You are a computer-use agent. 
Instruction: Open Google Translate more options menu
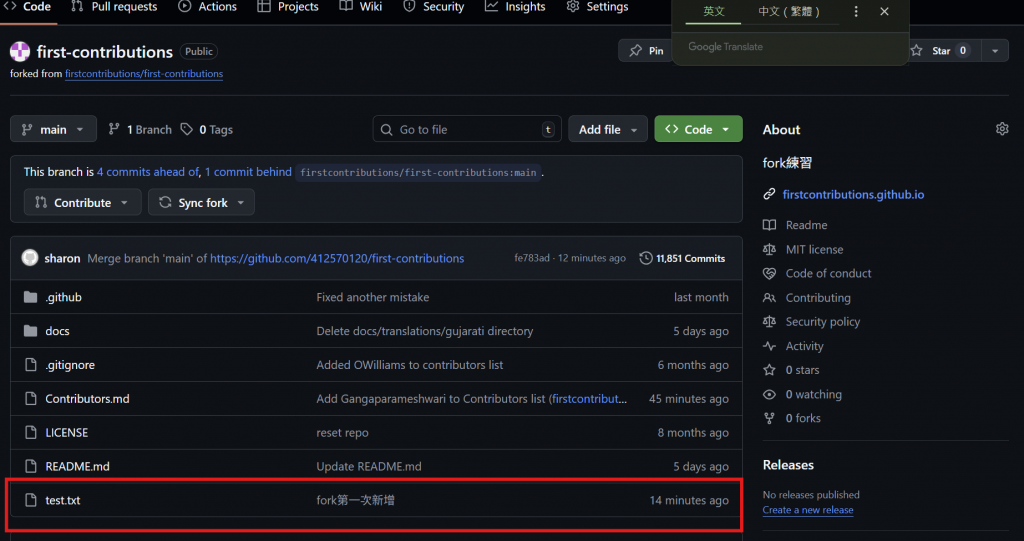856,12
